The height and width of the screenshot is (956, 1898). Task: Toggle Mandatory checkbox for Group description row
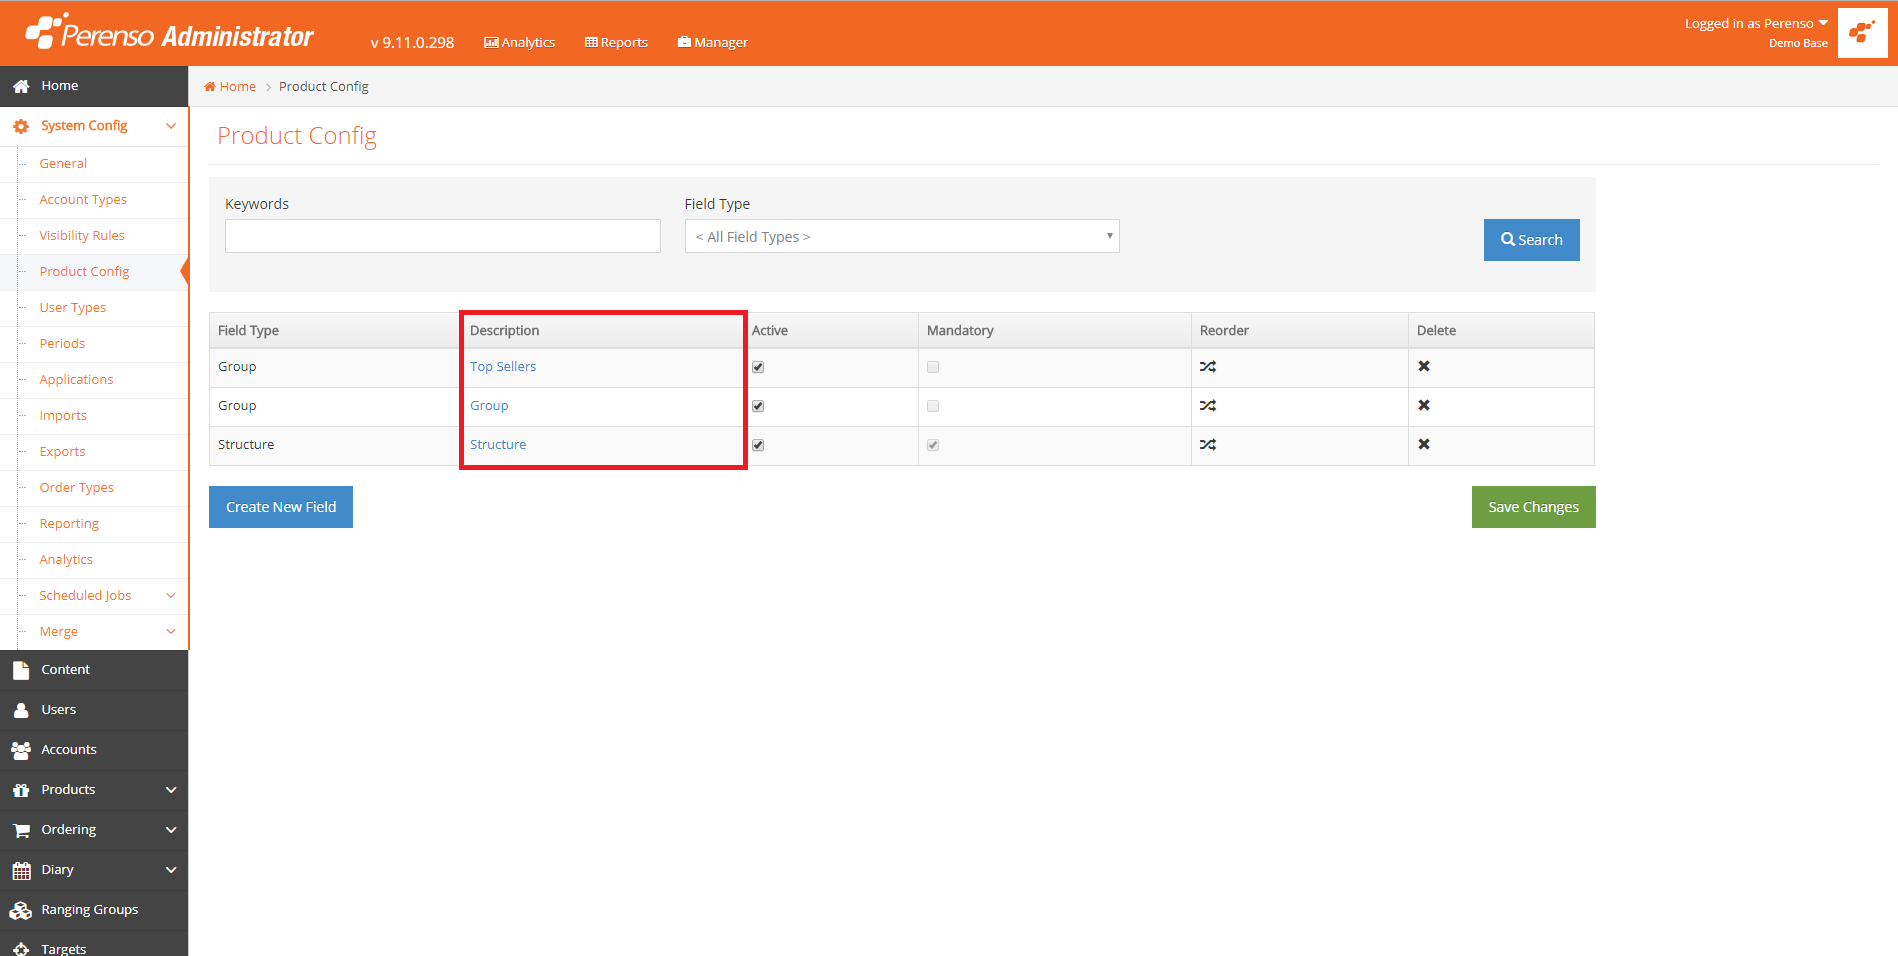(933, 406)
